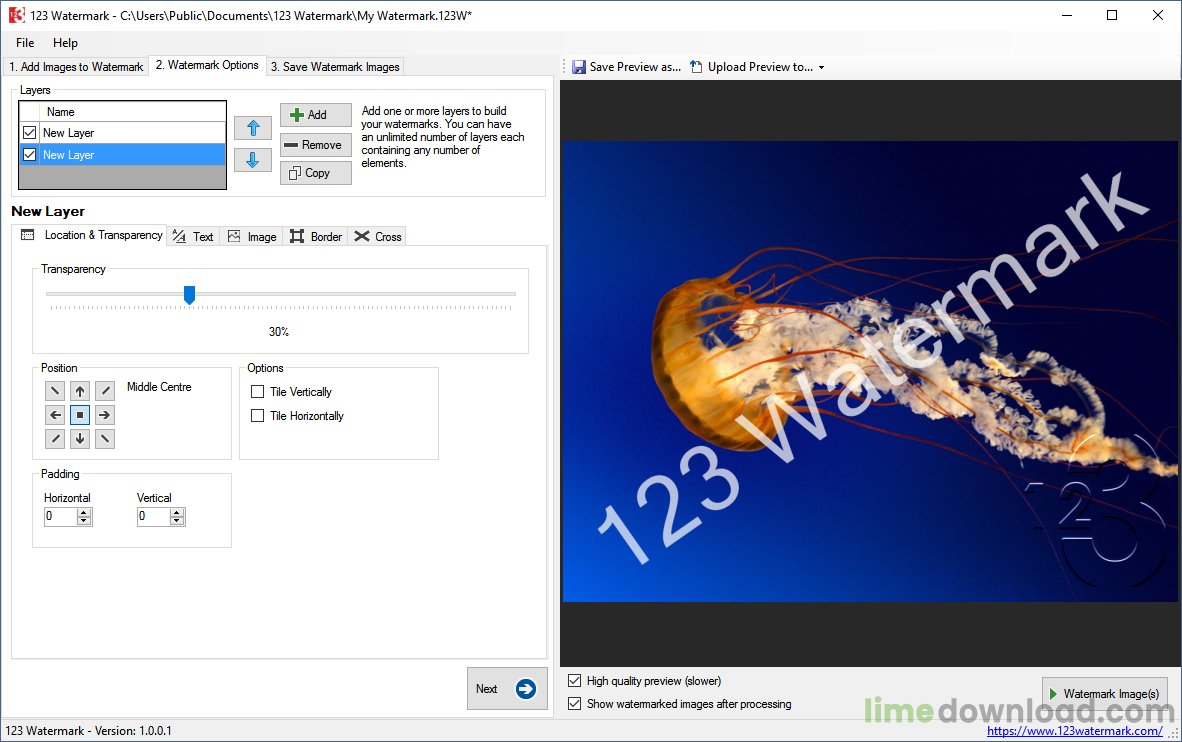This screenshot has height=742, width=1182.
Task: Set position to top-right arrow
Action: point(104,391)
